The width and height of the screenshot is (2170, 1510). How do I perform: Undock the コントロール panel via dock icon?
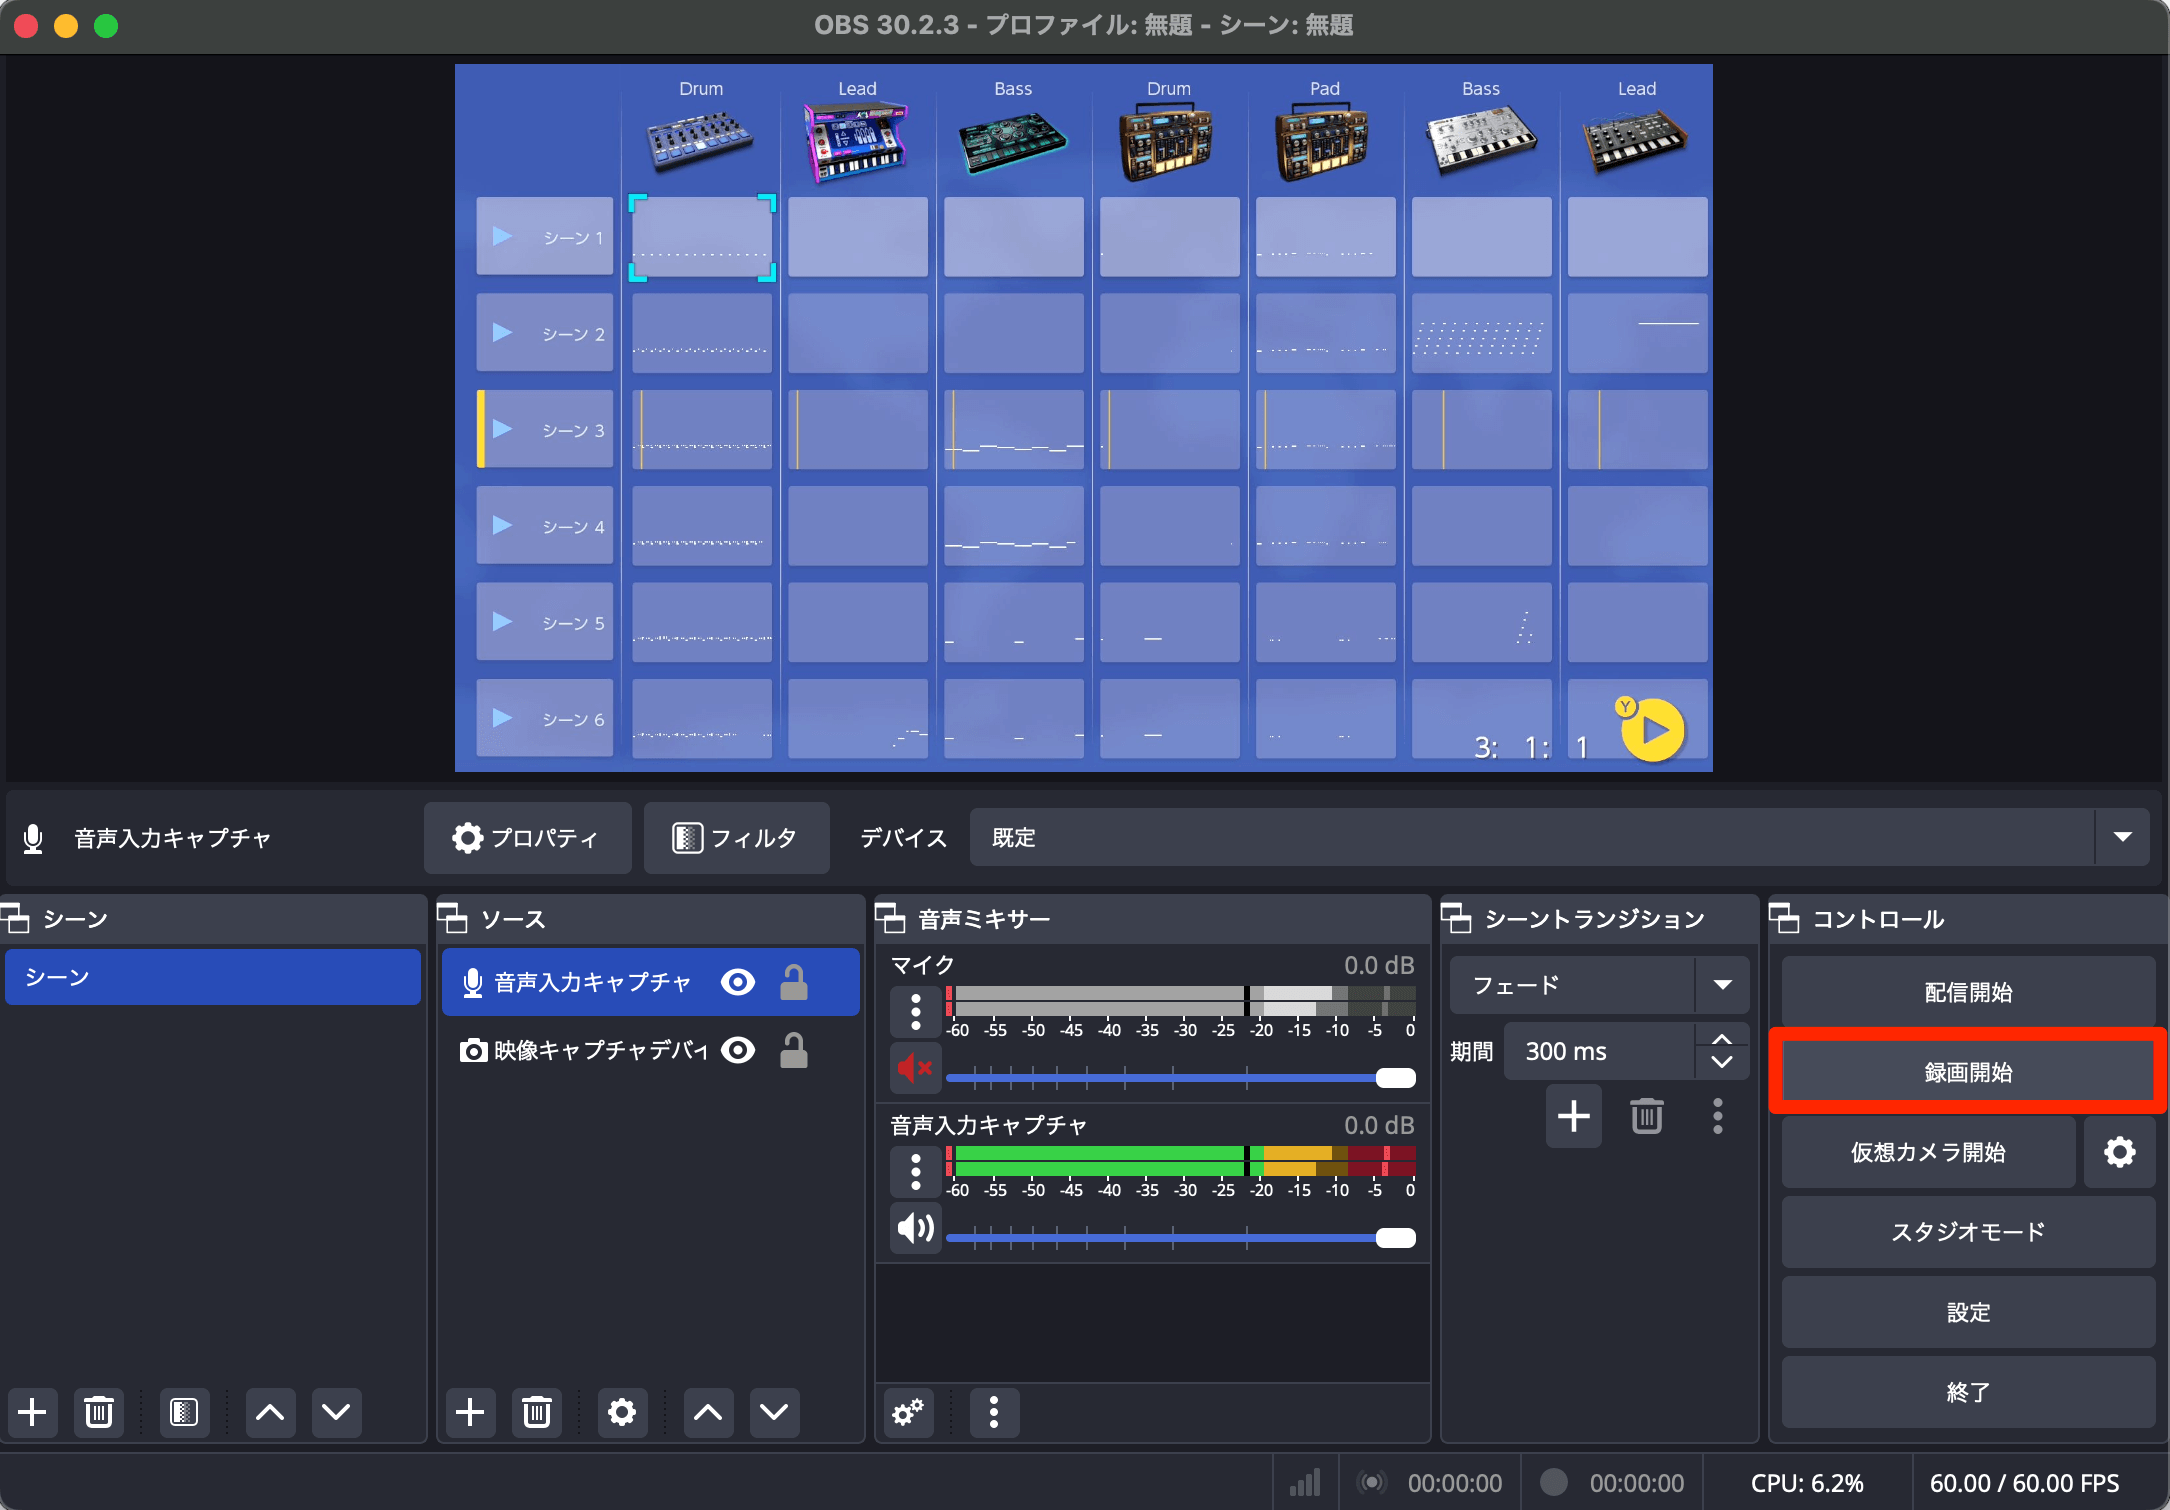coord(1785,918)
